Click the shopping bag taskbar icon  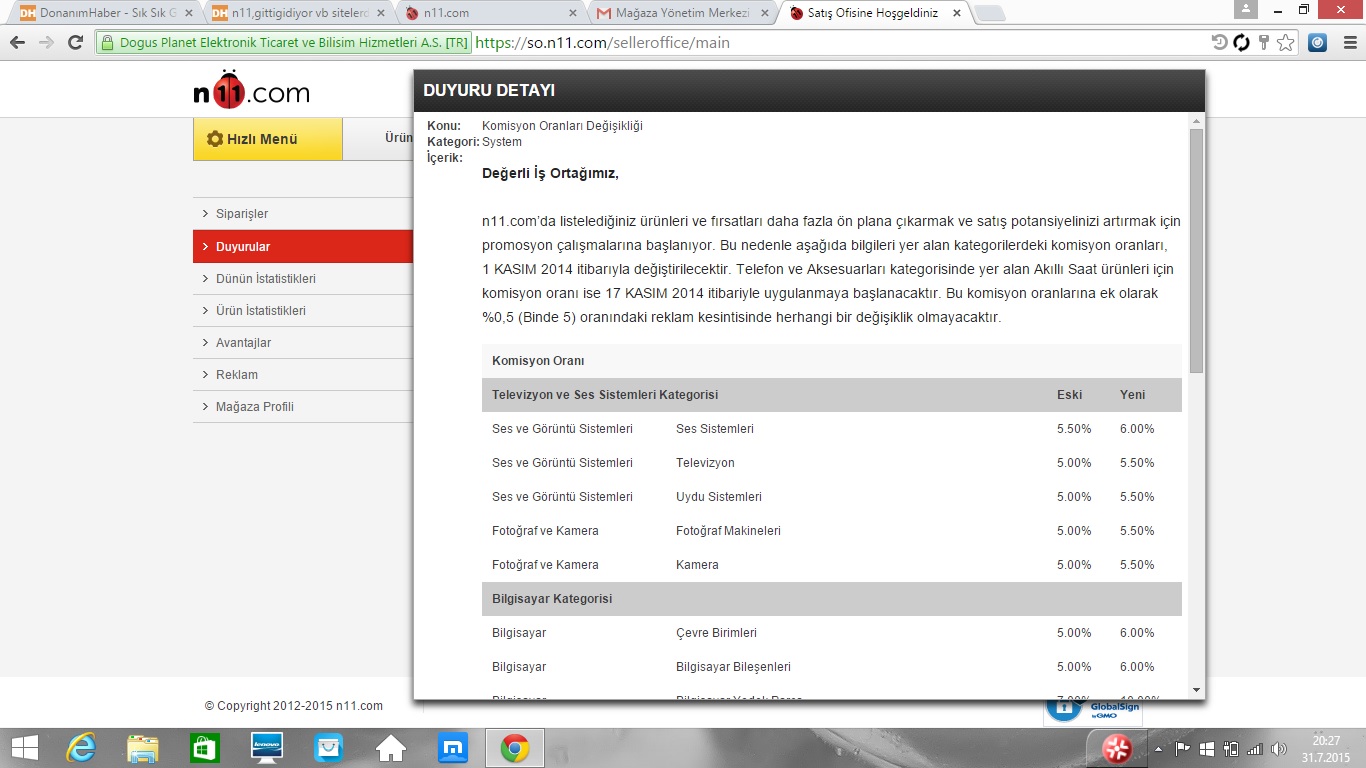[x=328, y=747]
